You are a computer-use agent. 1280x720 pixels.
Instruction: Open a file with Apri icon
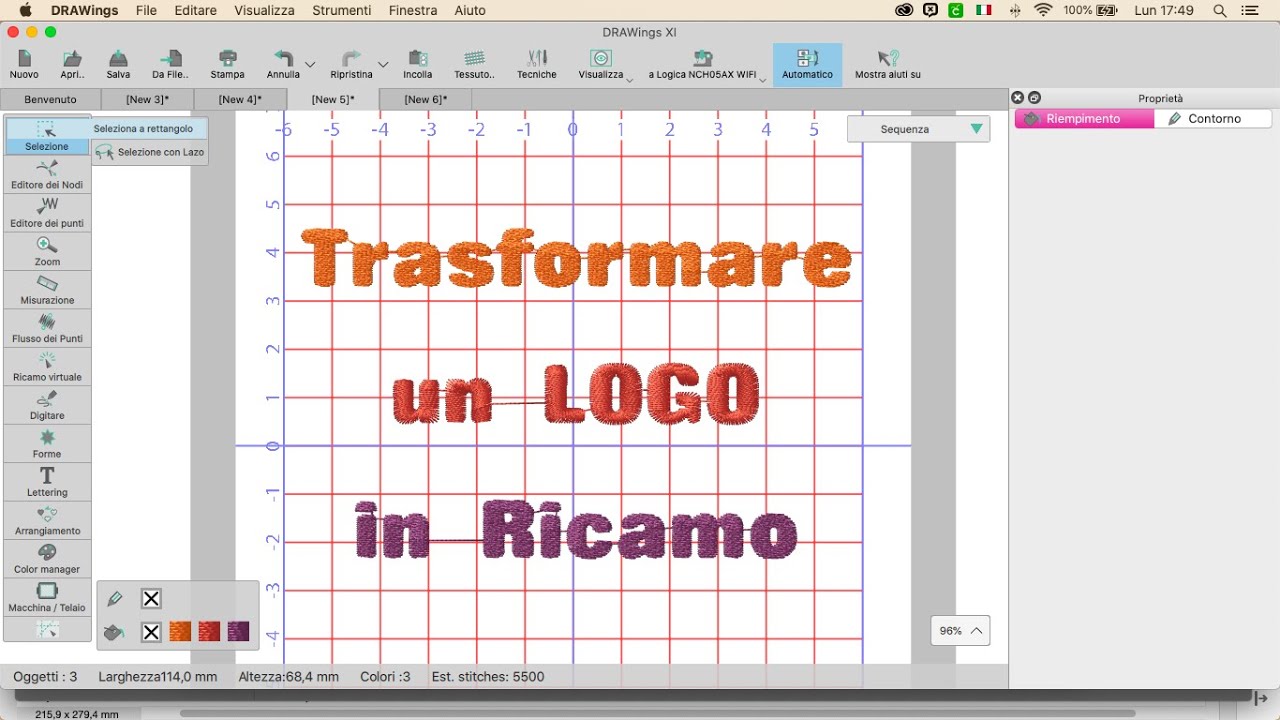pos(72,65)
